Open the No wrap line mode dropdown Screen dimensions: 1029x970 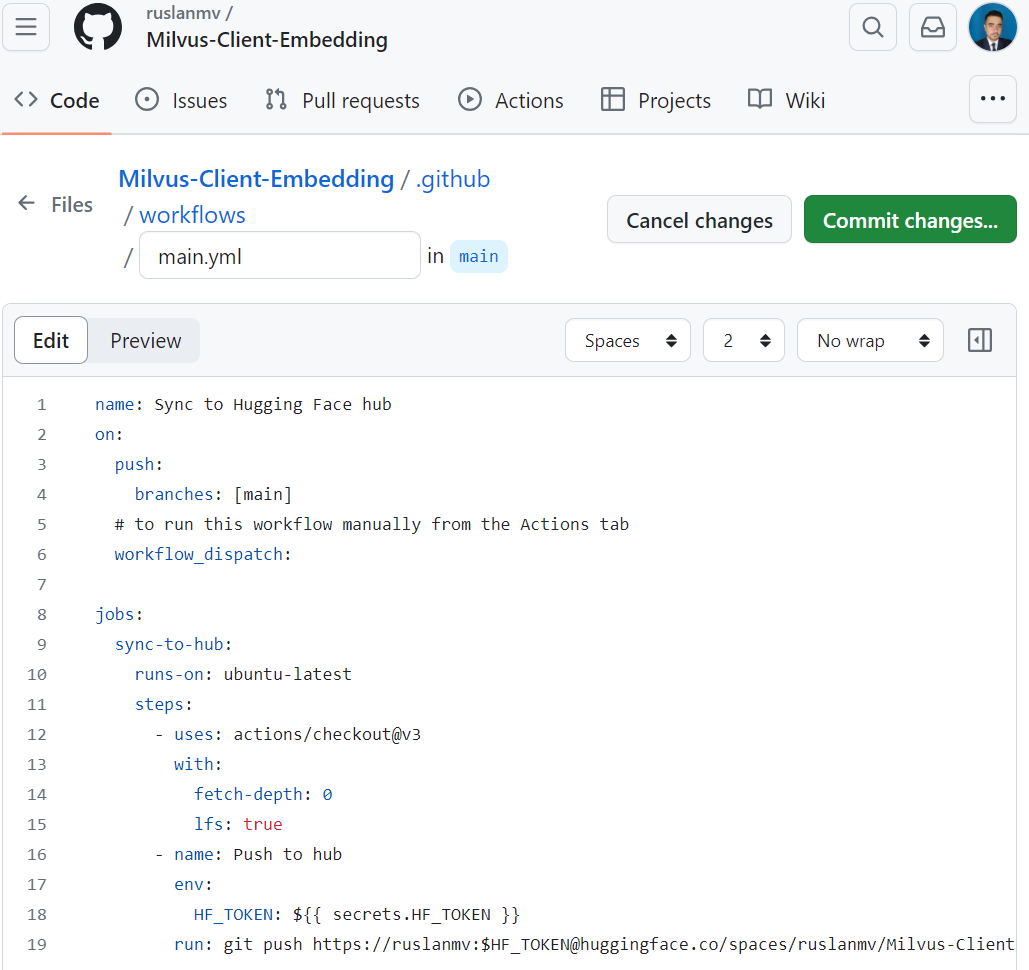870,341
